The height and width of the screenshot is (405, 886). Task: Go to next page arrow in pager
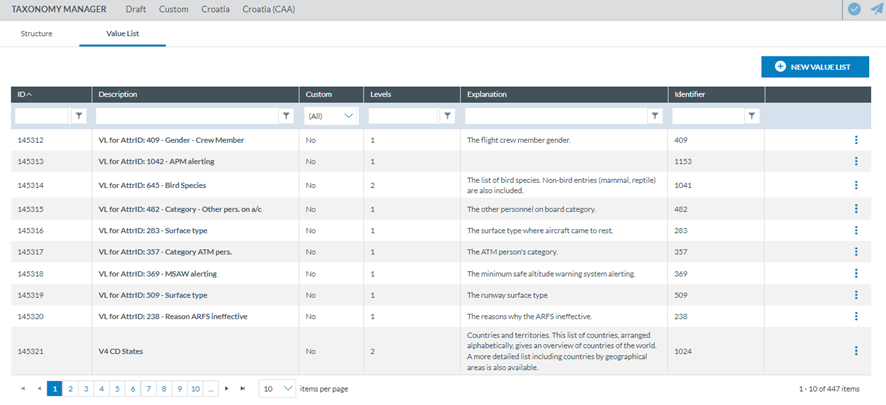tap(227, 388)
